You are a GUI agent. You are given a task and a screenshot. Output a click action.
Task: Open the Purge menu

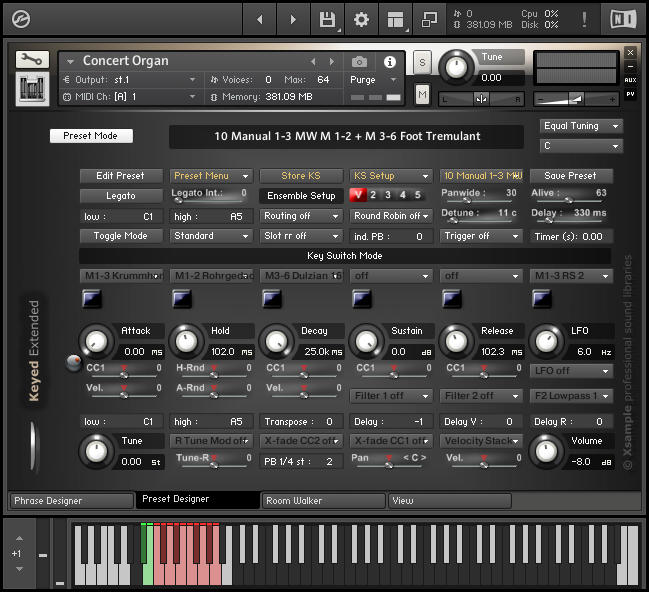[373, 79]
